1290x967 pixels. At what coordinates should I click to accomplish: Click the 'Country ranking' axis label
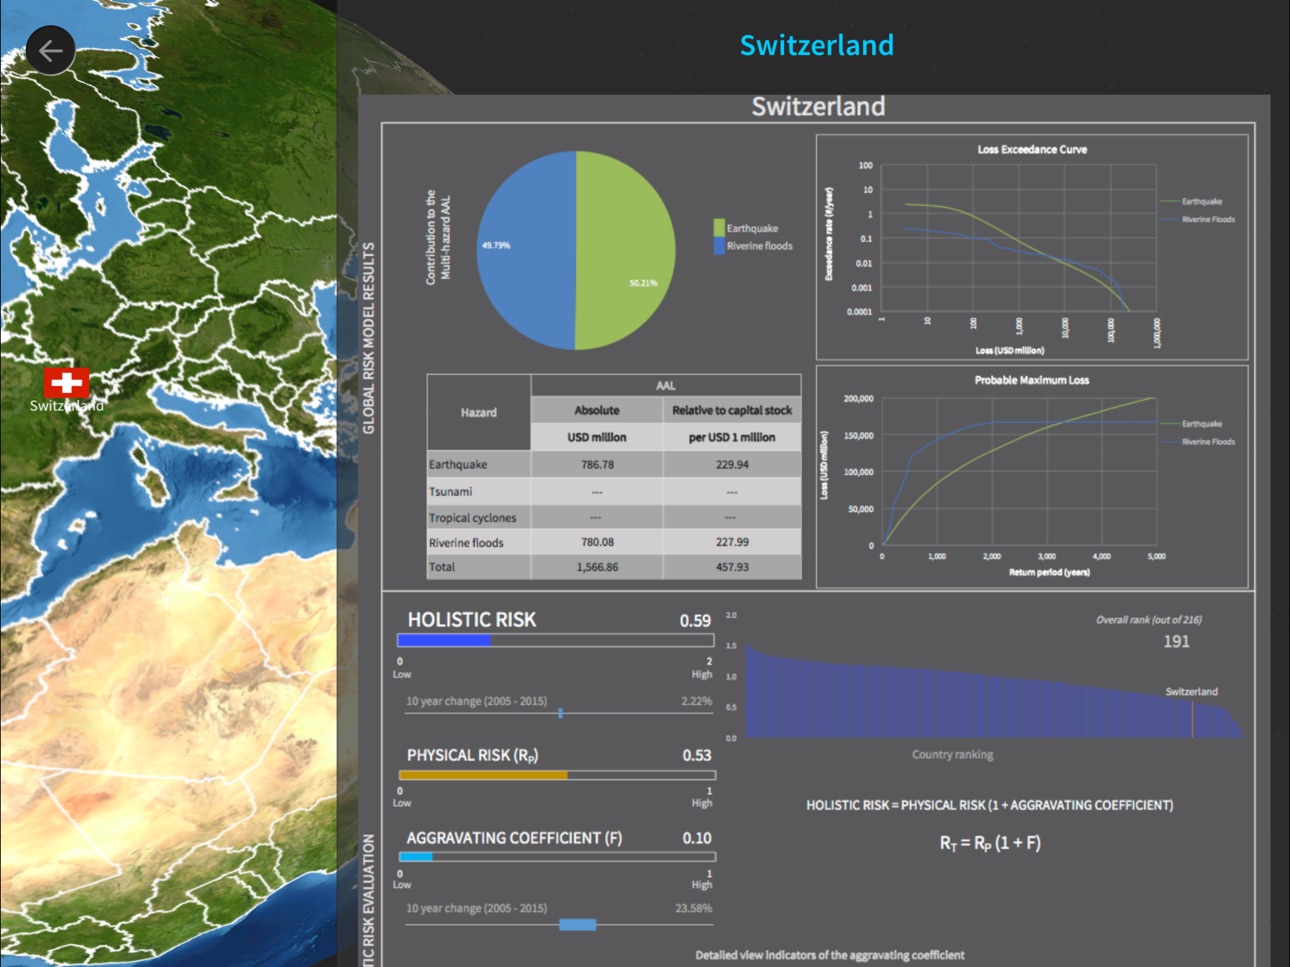coord(952,755)
